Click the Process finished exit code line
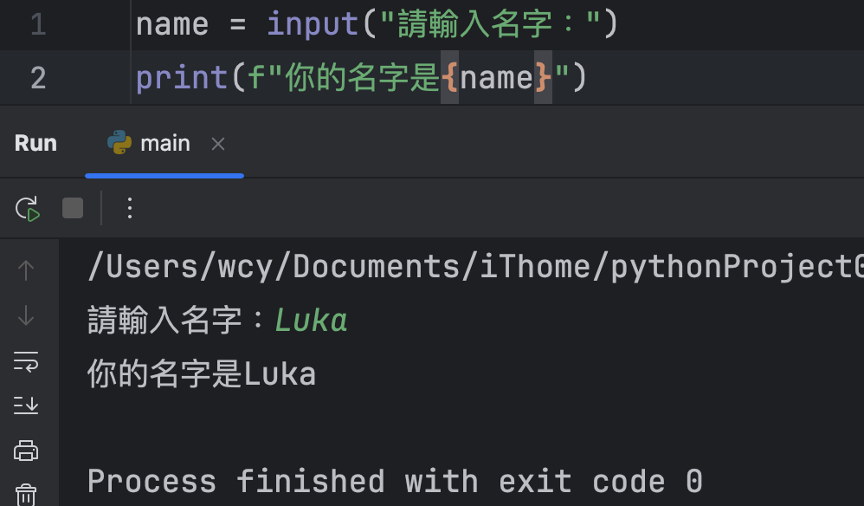Screen dimensions: 864x506 [395, 481]
